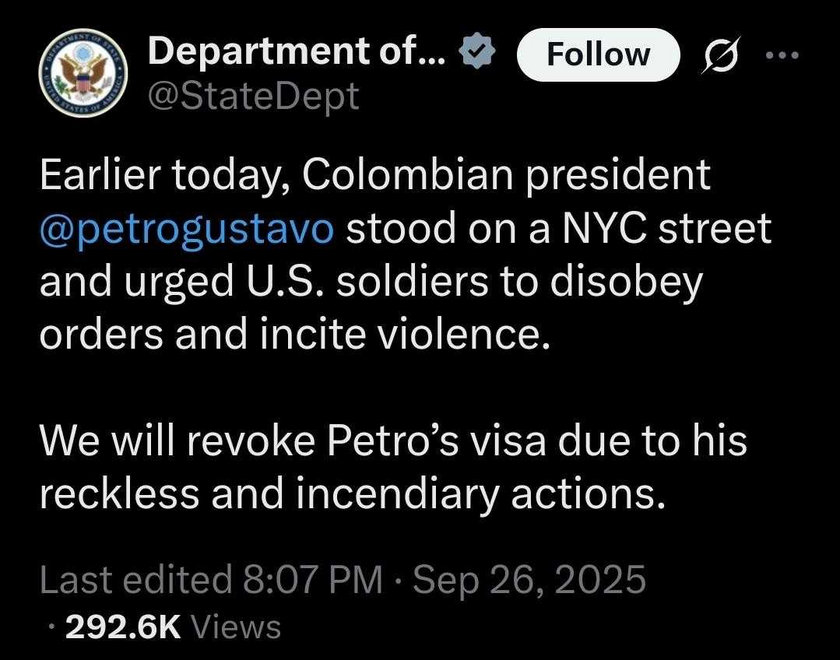Image resolution: width=840 pixels, height=660 pixels.
Task: Click the Sep 26, 2025 date
Action: click(529, 579)
